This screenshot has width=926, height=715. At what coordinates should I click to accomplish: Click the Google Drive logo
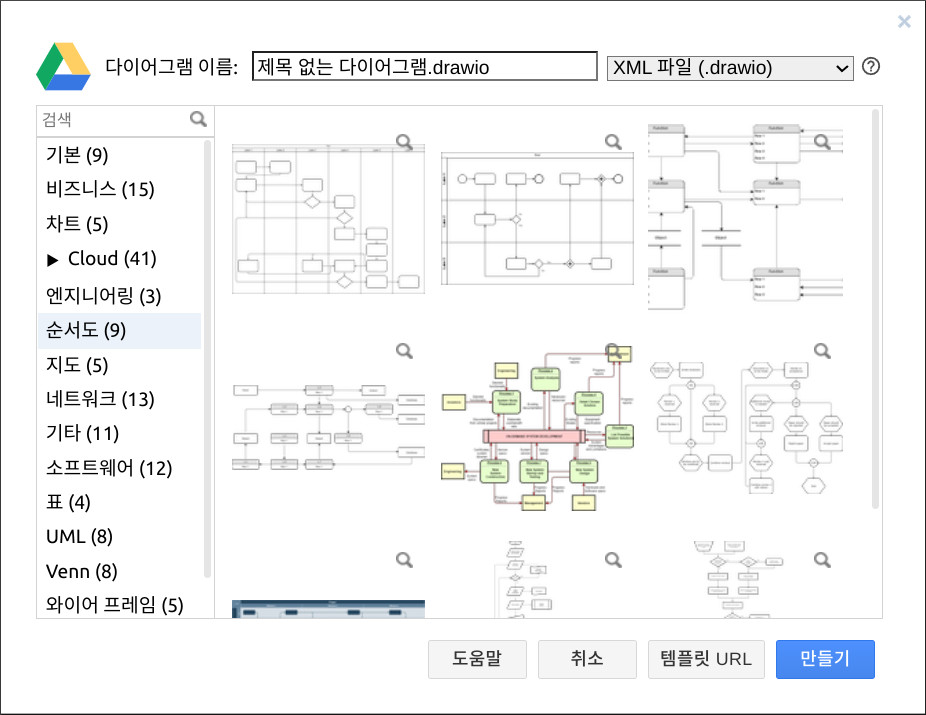click(63, 66)
